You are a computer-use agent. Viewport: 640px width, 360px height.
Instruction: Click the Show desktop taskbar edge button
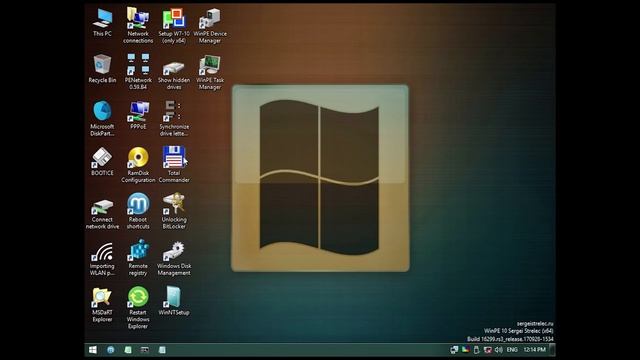(x=552, y=350)
